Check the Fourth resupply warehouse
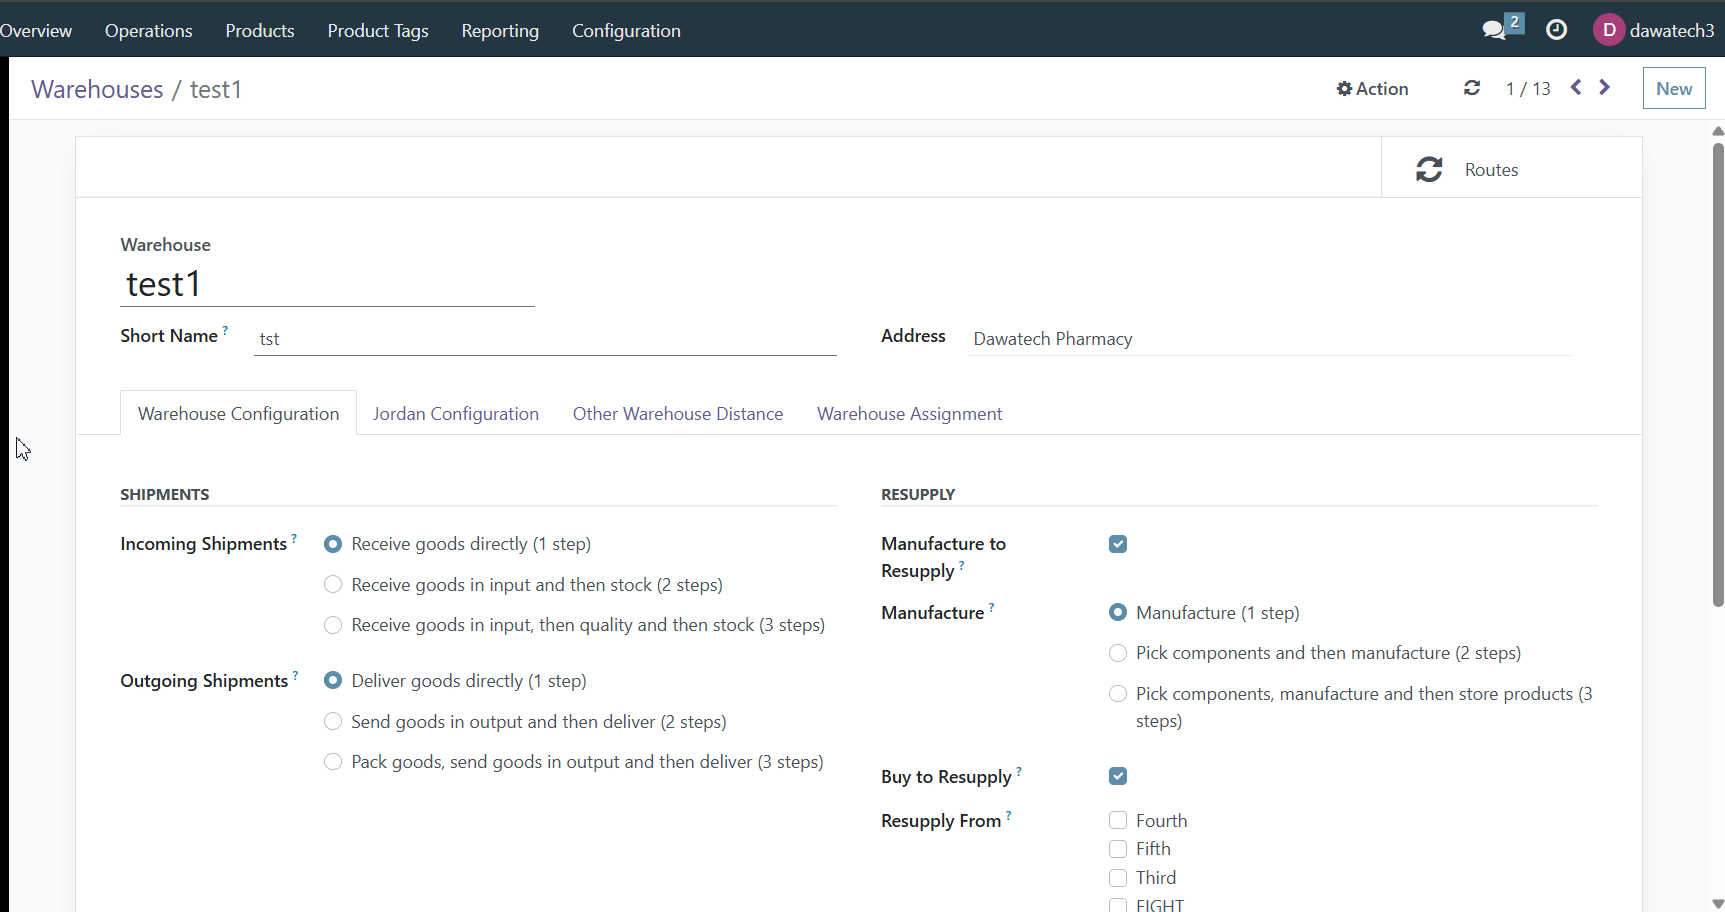 pos(1118,820)
